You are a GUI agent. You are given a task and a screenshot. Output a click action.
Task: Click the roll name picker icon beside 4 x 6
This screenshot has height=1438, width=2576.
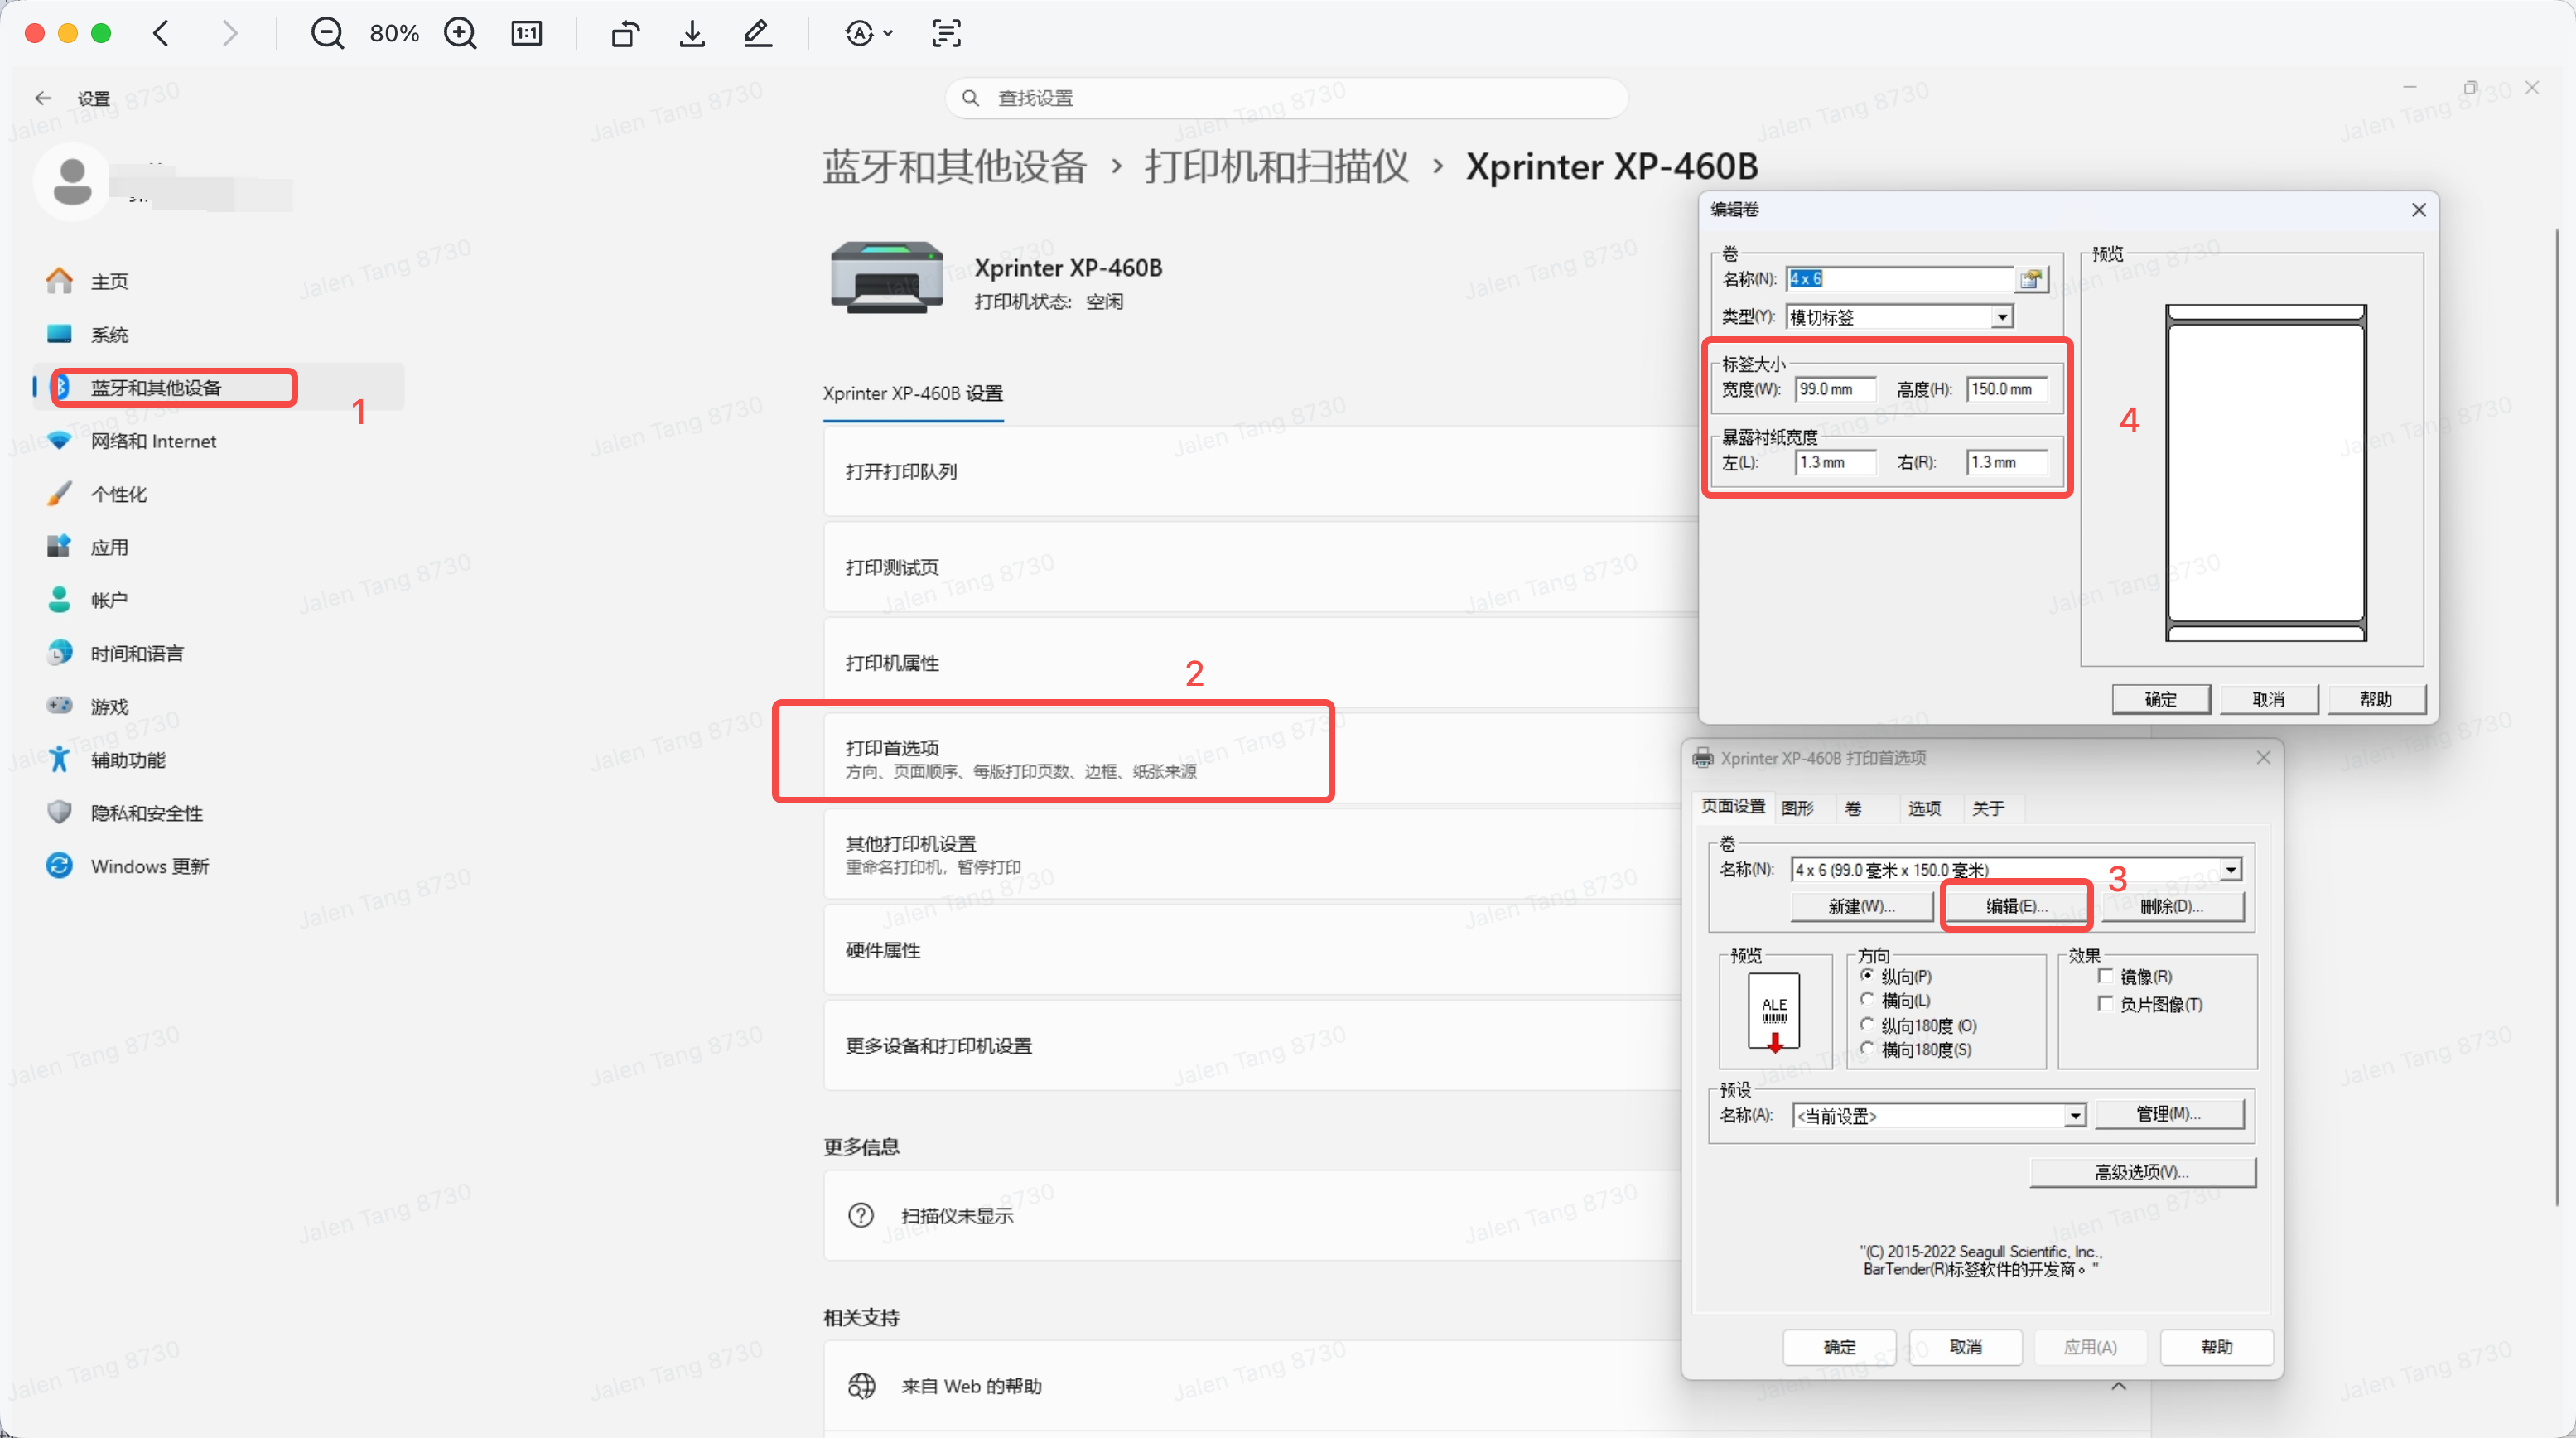(x=2031, y=279)
